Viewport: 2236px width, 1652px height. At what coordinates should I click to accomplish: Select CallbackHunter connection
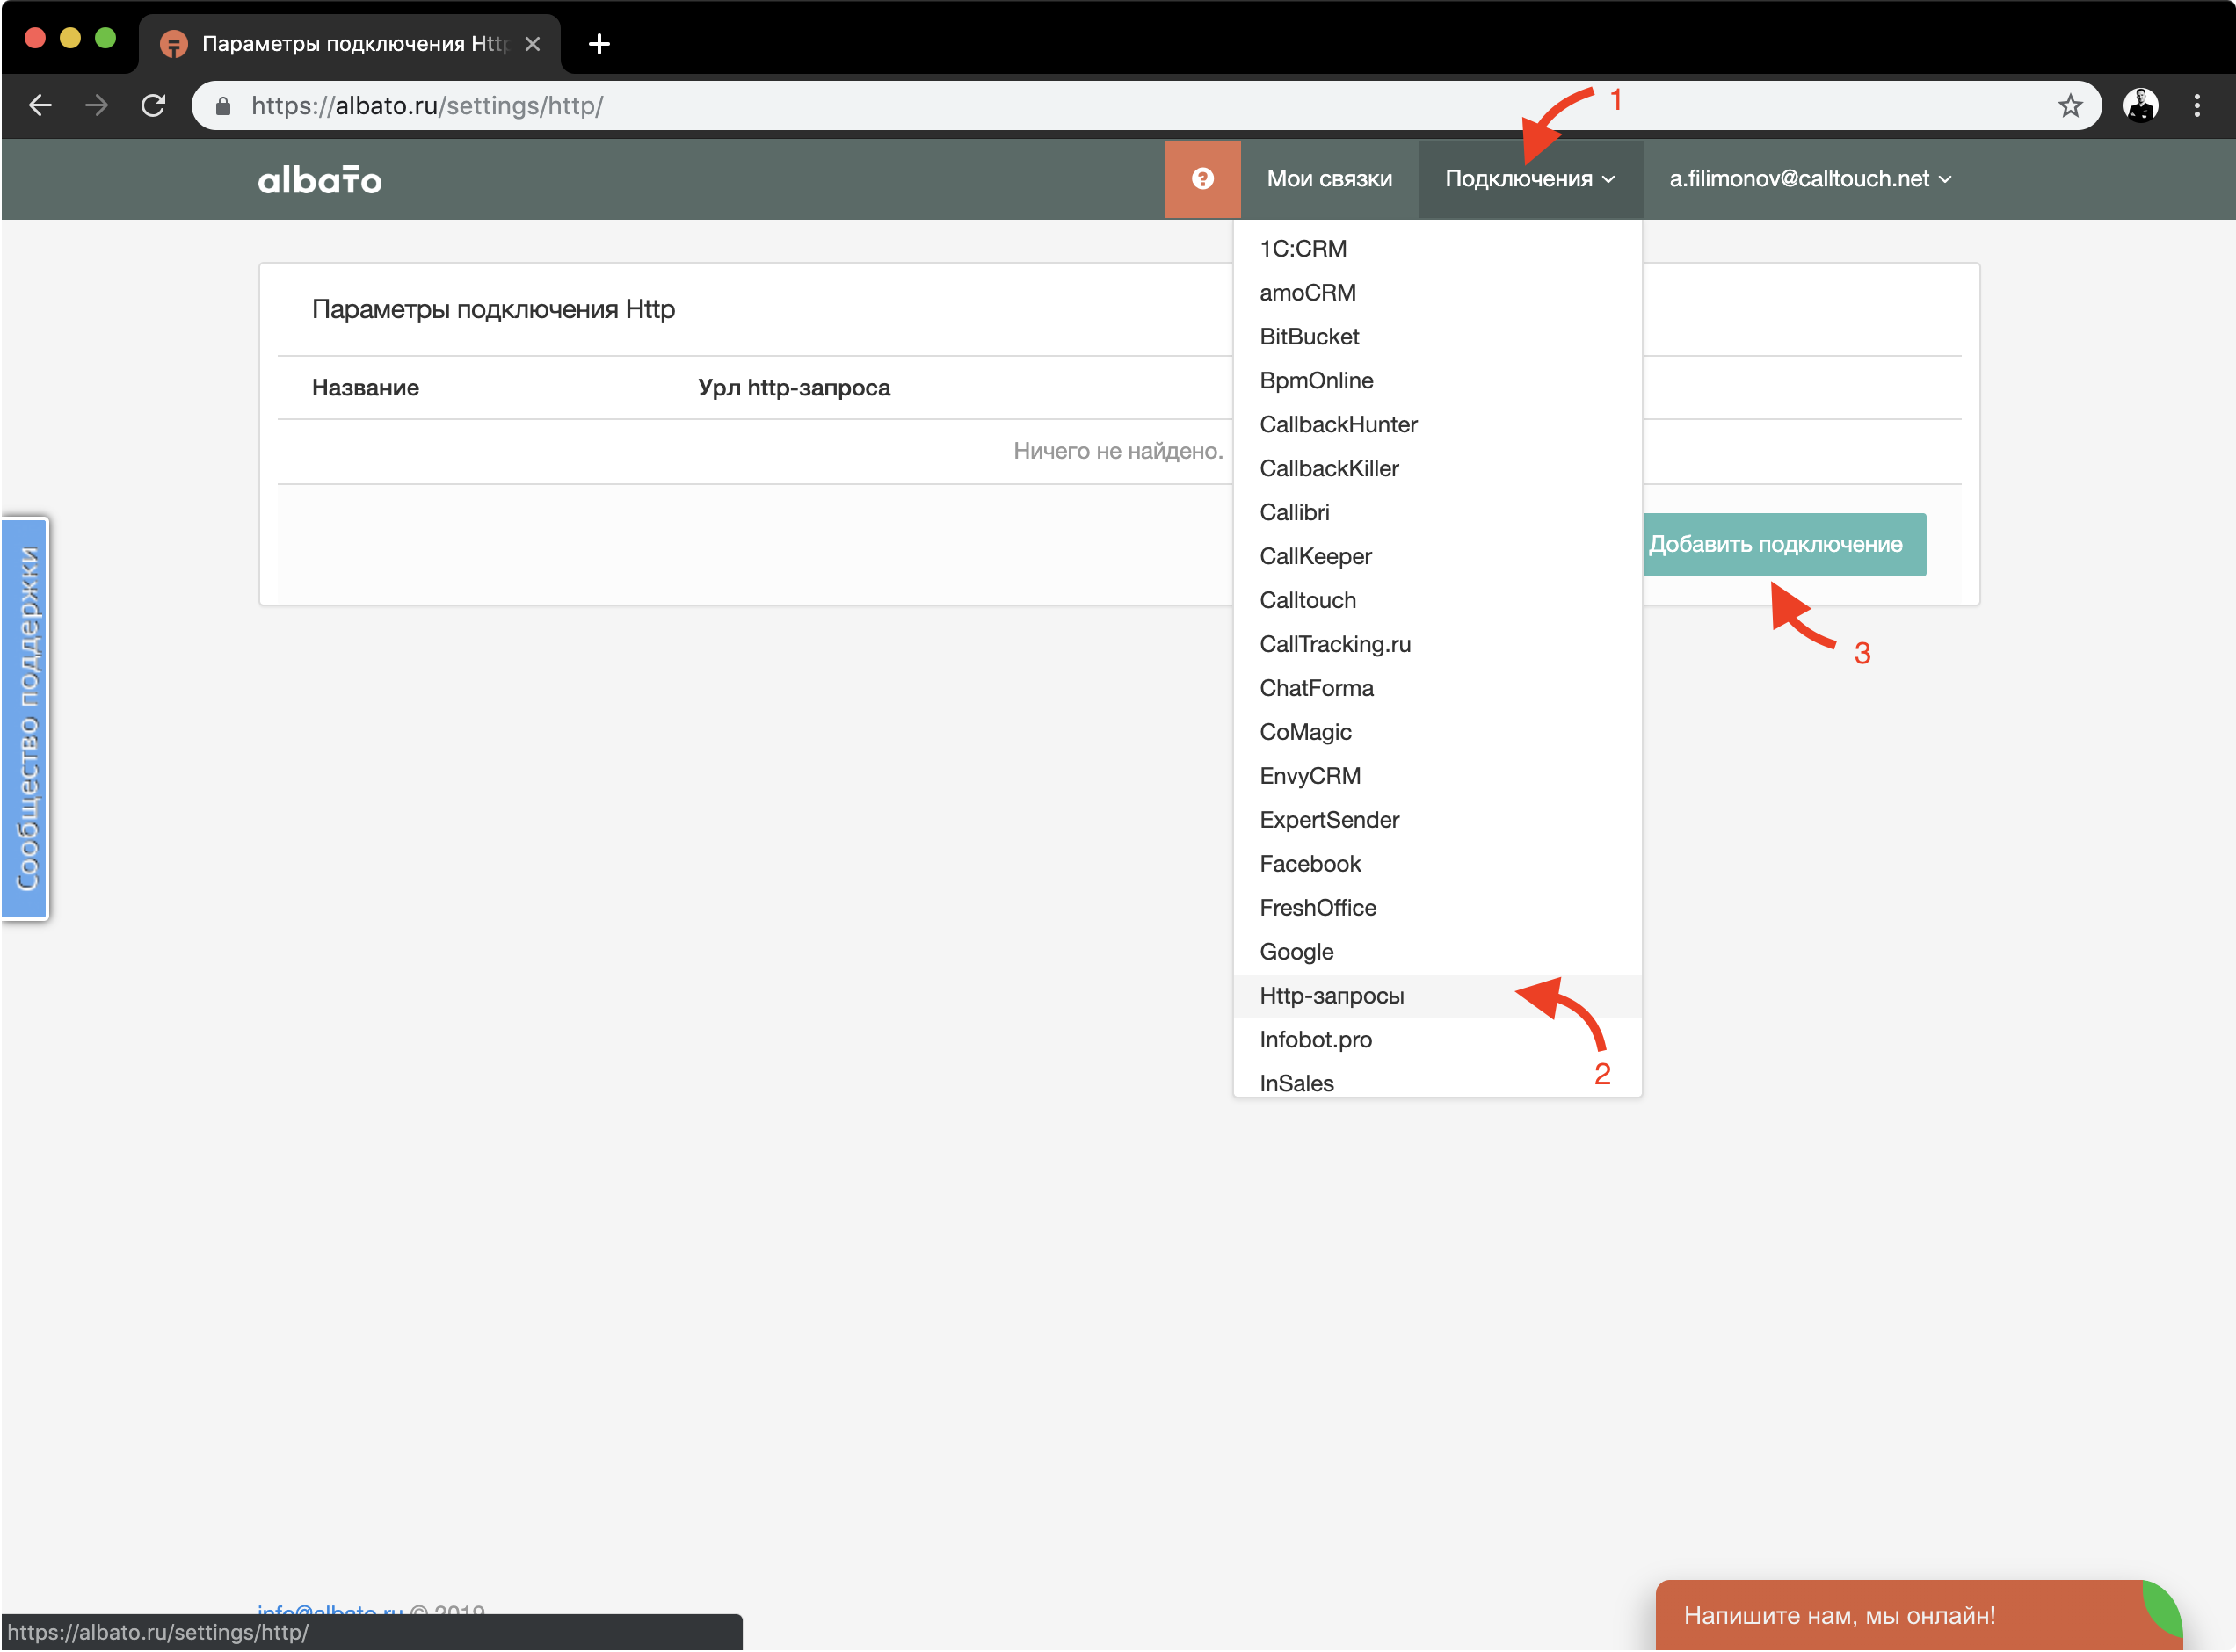click(1437, 425)
